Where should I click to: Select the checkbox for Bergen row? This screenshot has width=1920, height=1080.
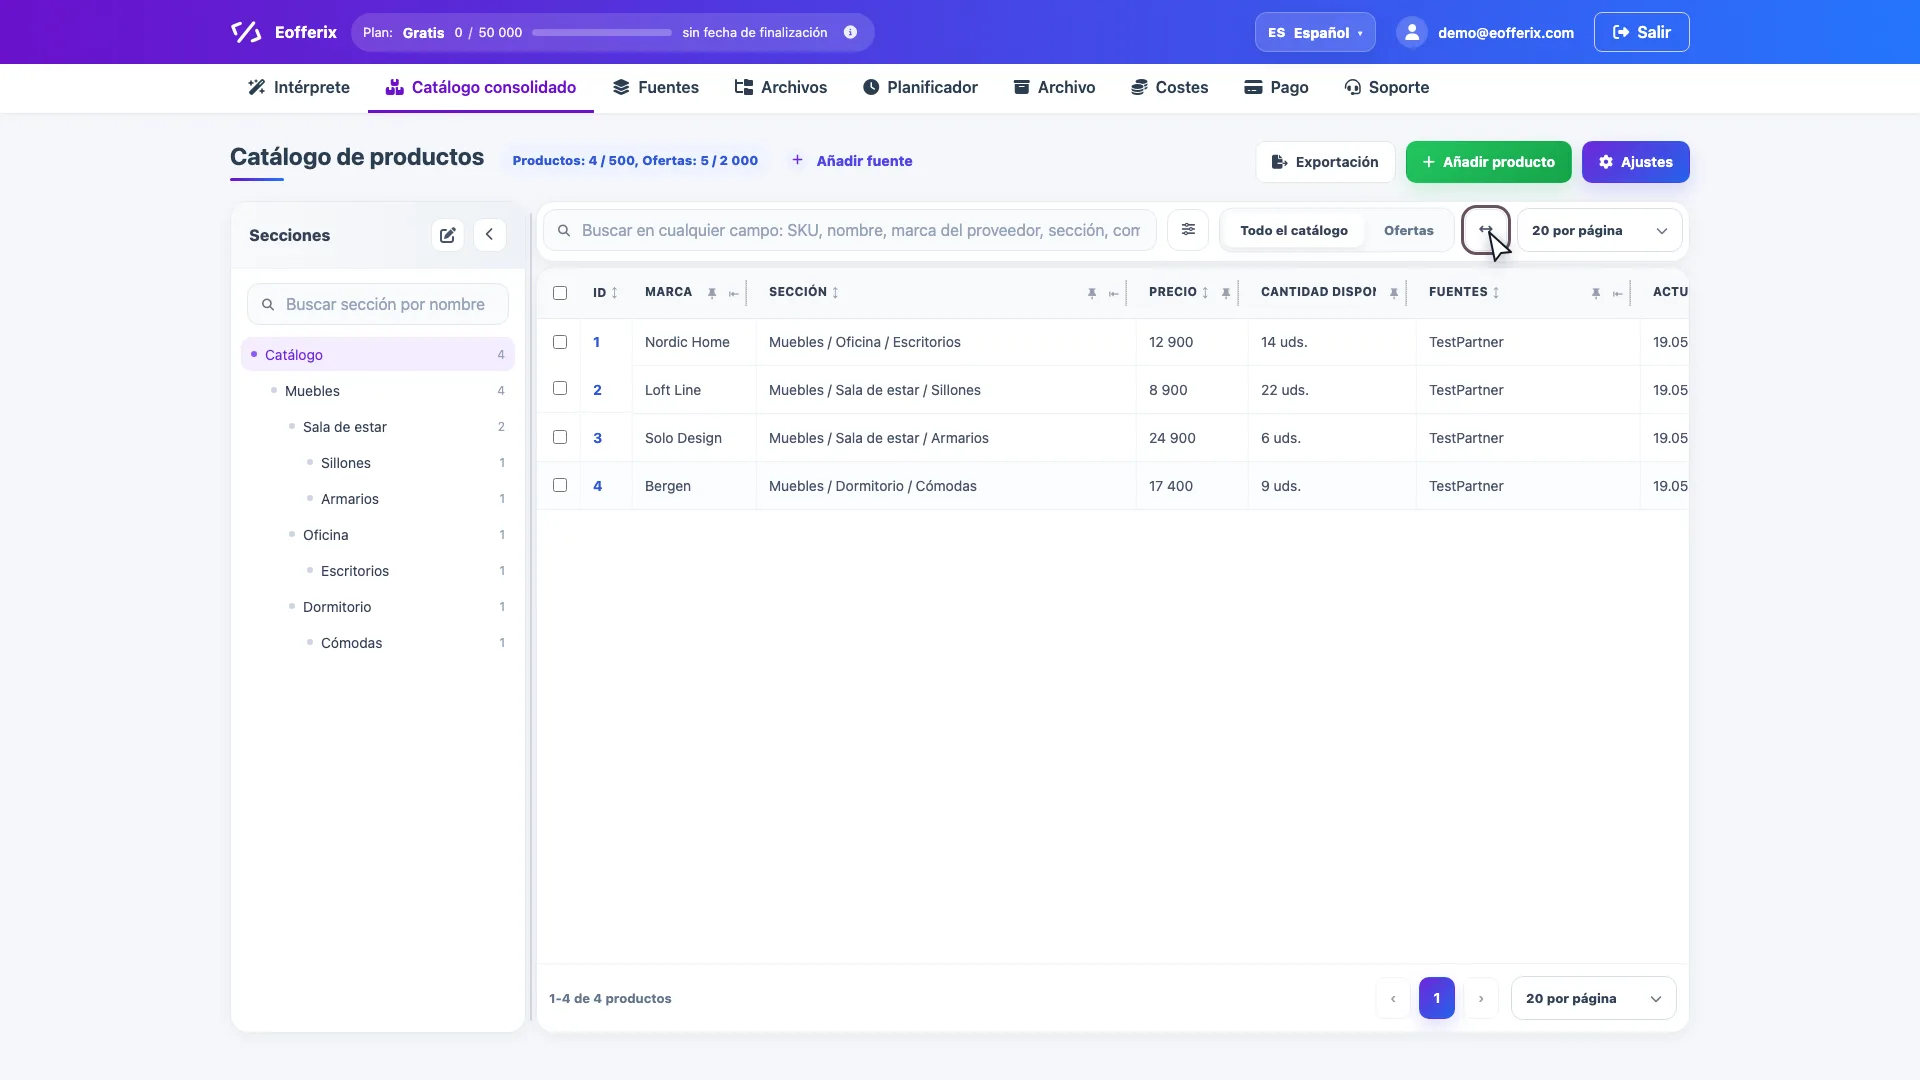point(560,485)
